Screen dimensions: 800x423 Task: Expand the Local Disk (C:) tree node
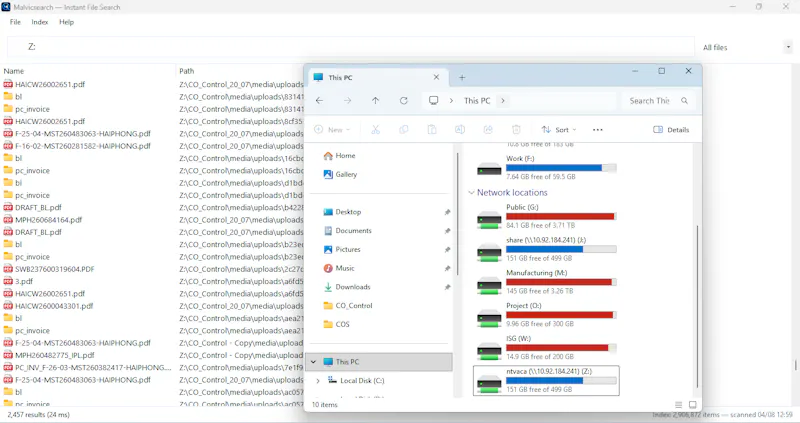(318, 381)
